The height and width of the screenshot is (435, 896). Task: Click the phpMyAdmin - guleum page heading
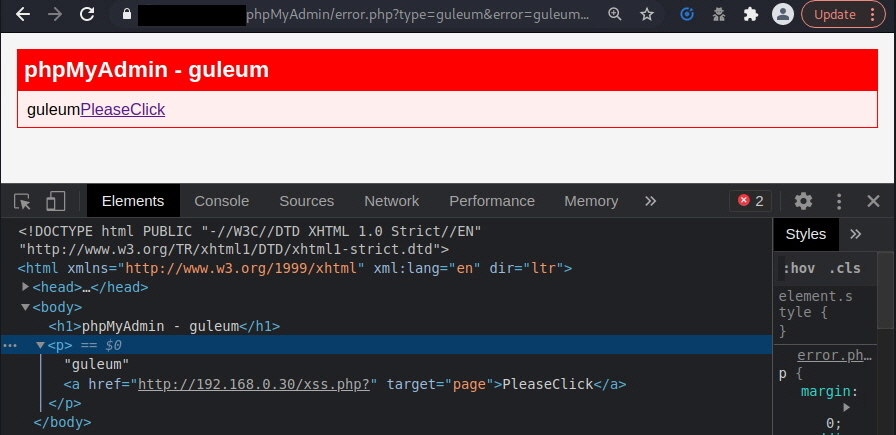click(x=146, y=70)
